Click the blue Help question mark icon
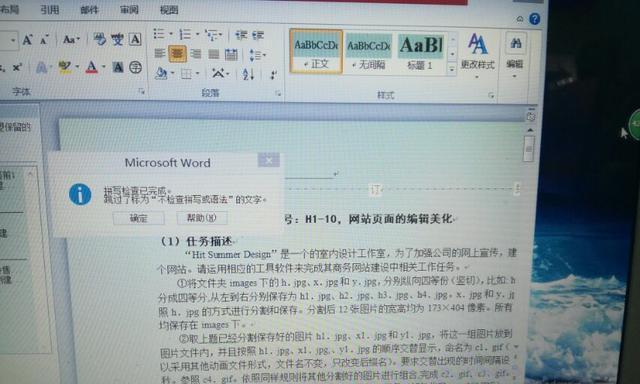The width and height of the screenshot is (640, 384). (534, 19)
